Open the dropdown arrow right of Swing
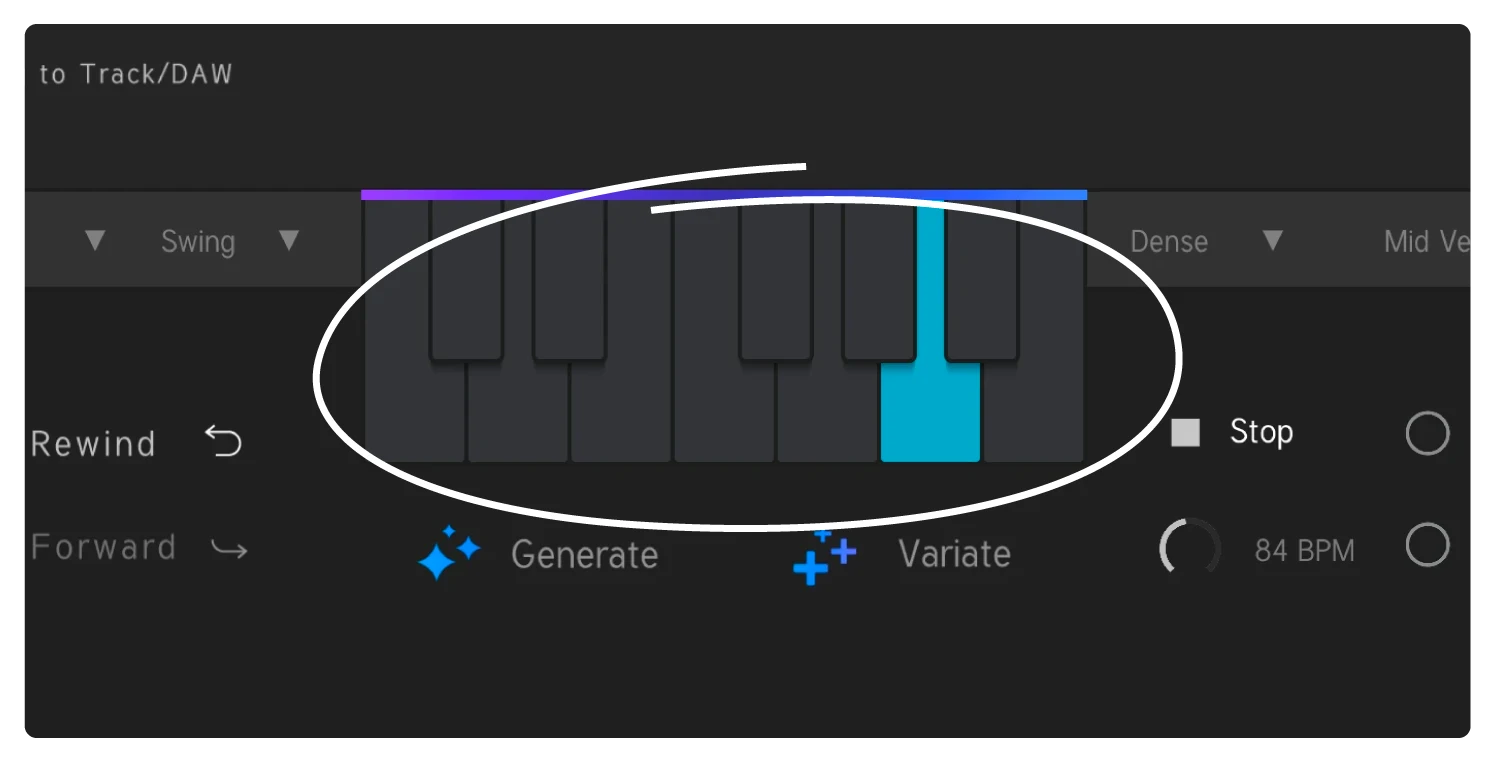The image size is (1501, 767). pyautogui.click(x=289, y=241)
